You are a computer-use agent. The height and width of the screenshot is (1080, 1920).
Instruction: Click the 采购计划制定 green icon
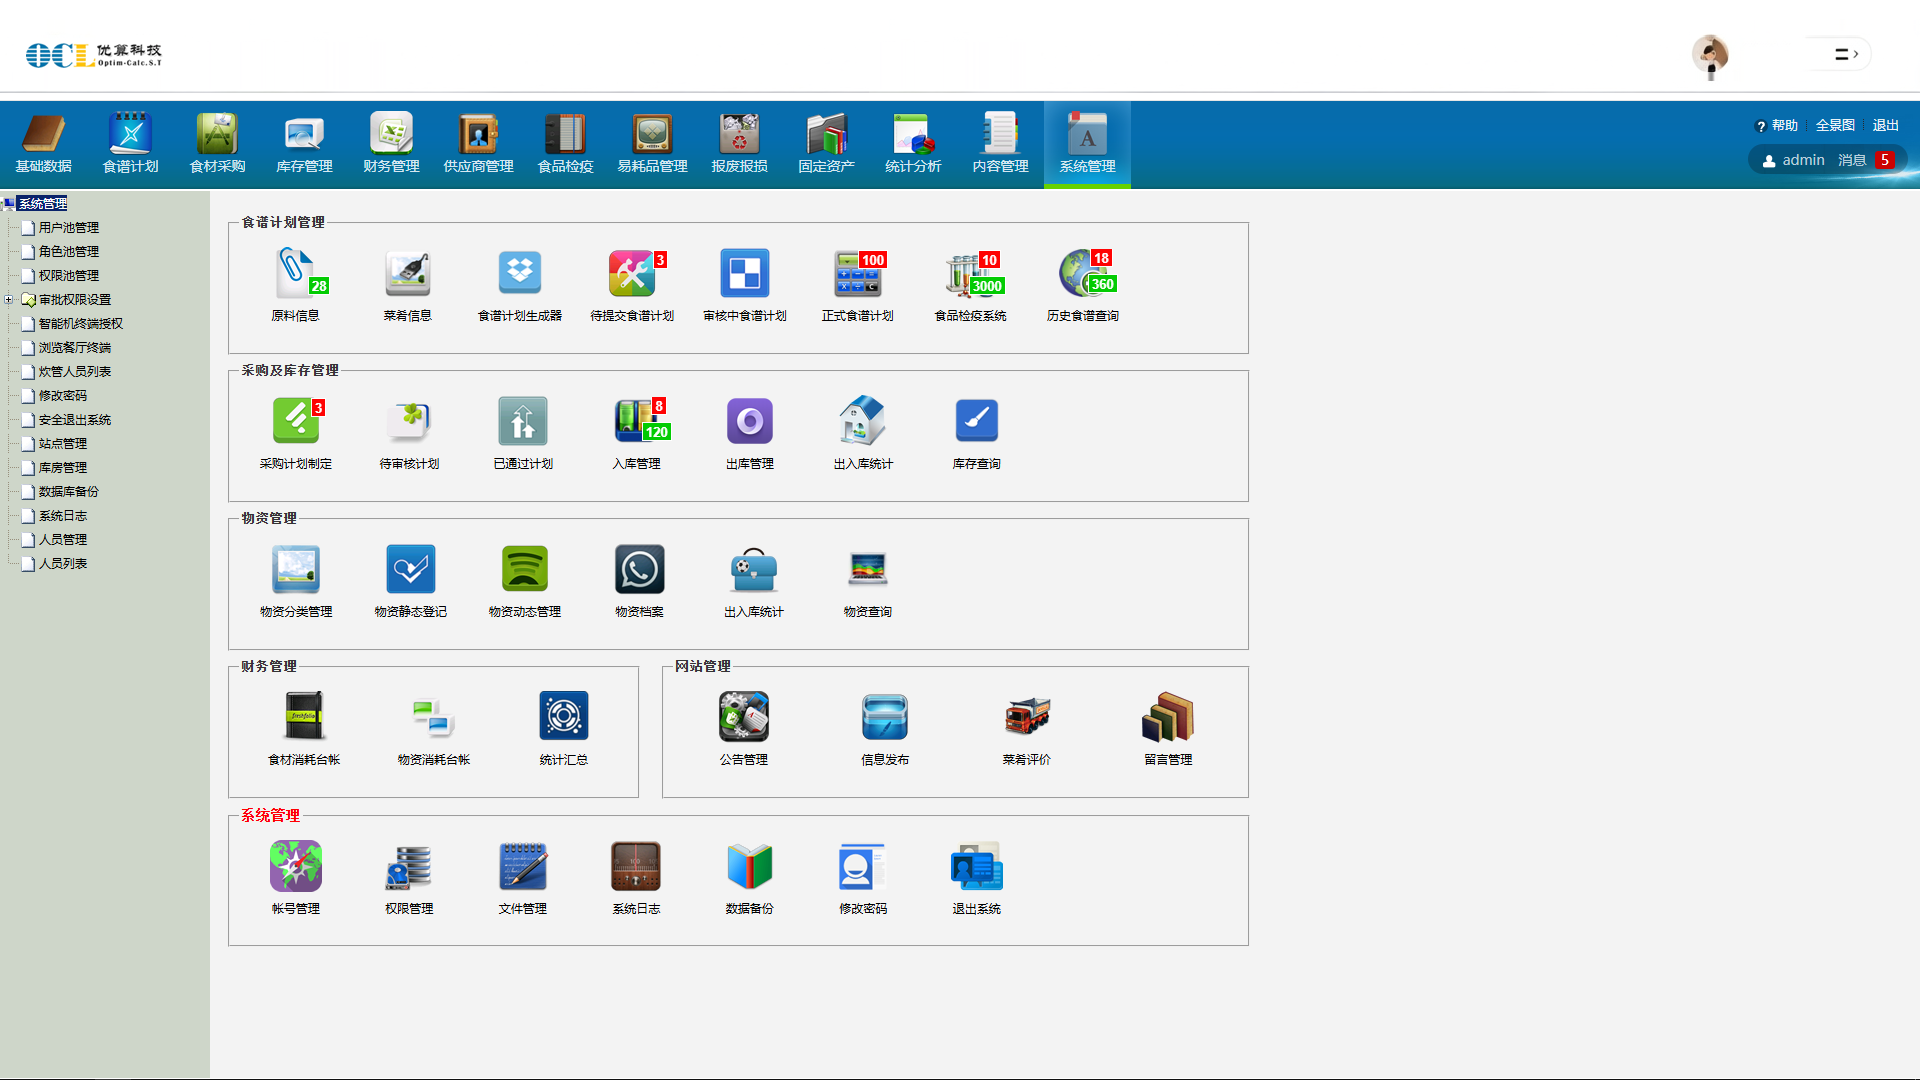296,421
